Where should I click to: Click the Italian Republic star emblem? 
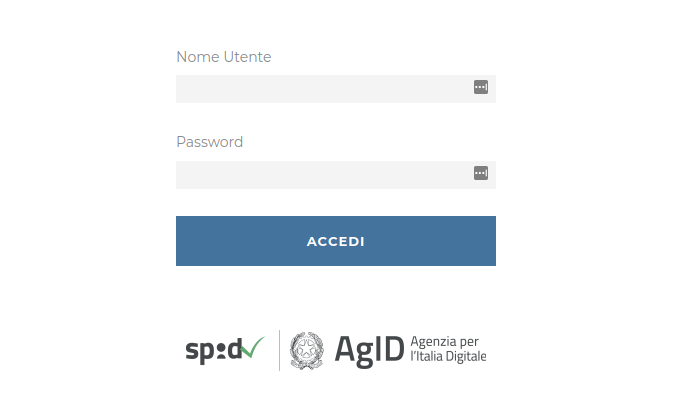tap(306, 350)
